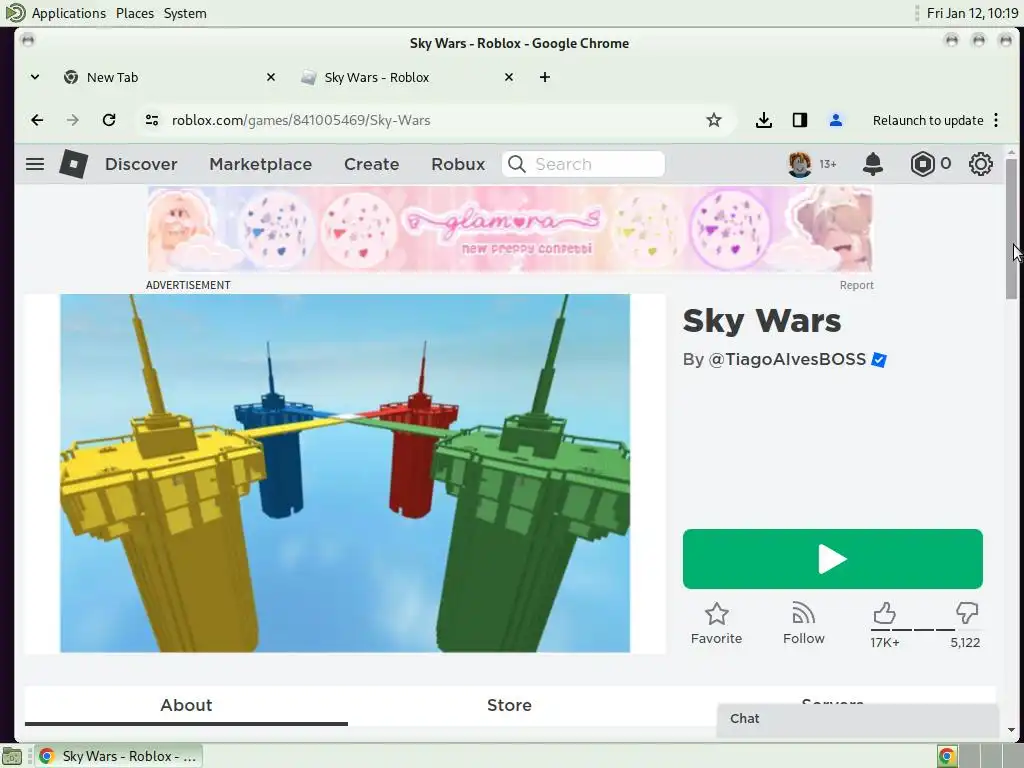
Task: Click the page vertical scrollbar thumb
Action: pyautogui.click(x=1011, y=229)
